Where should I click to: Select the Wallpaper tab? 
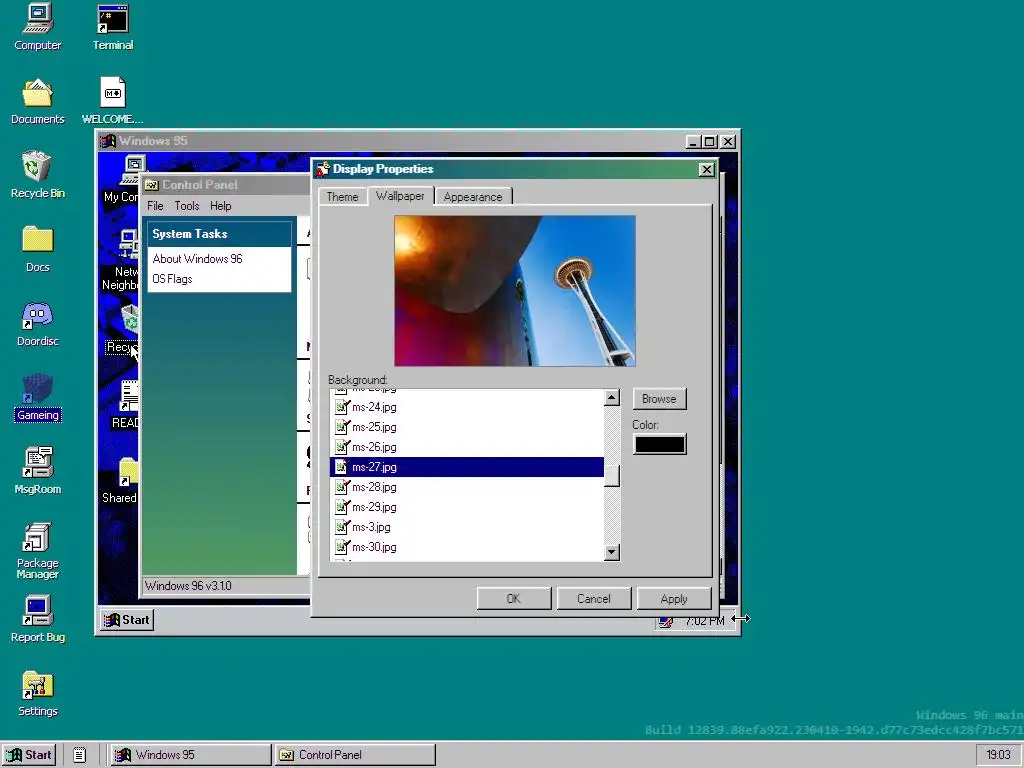[x=400, y=195]
